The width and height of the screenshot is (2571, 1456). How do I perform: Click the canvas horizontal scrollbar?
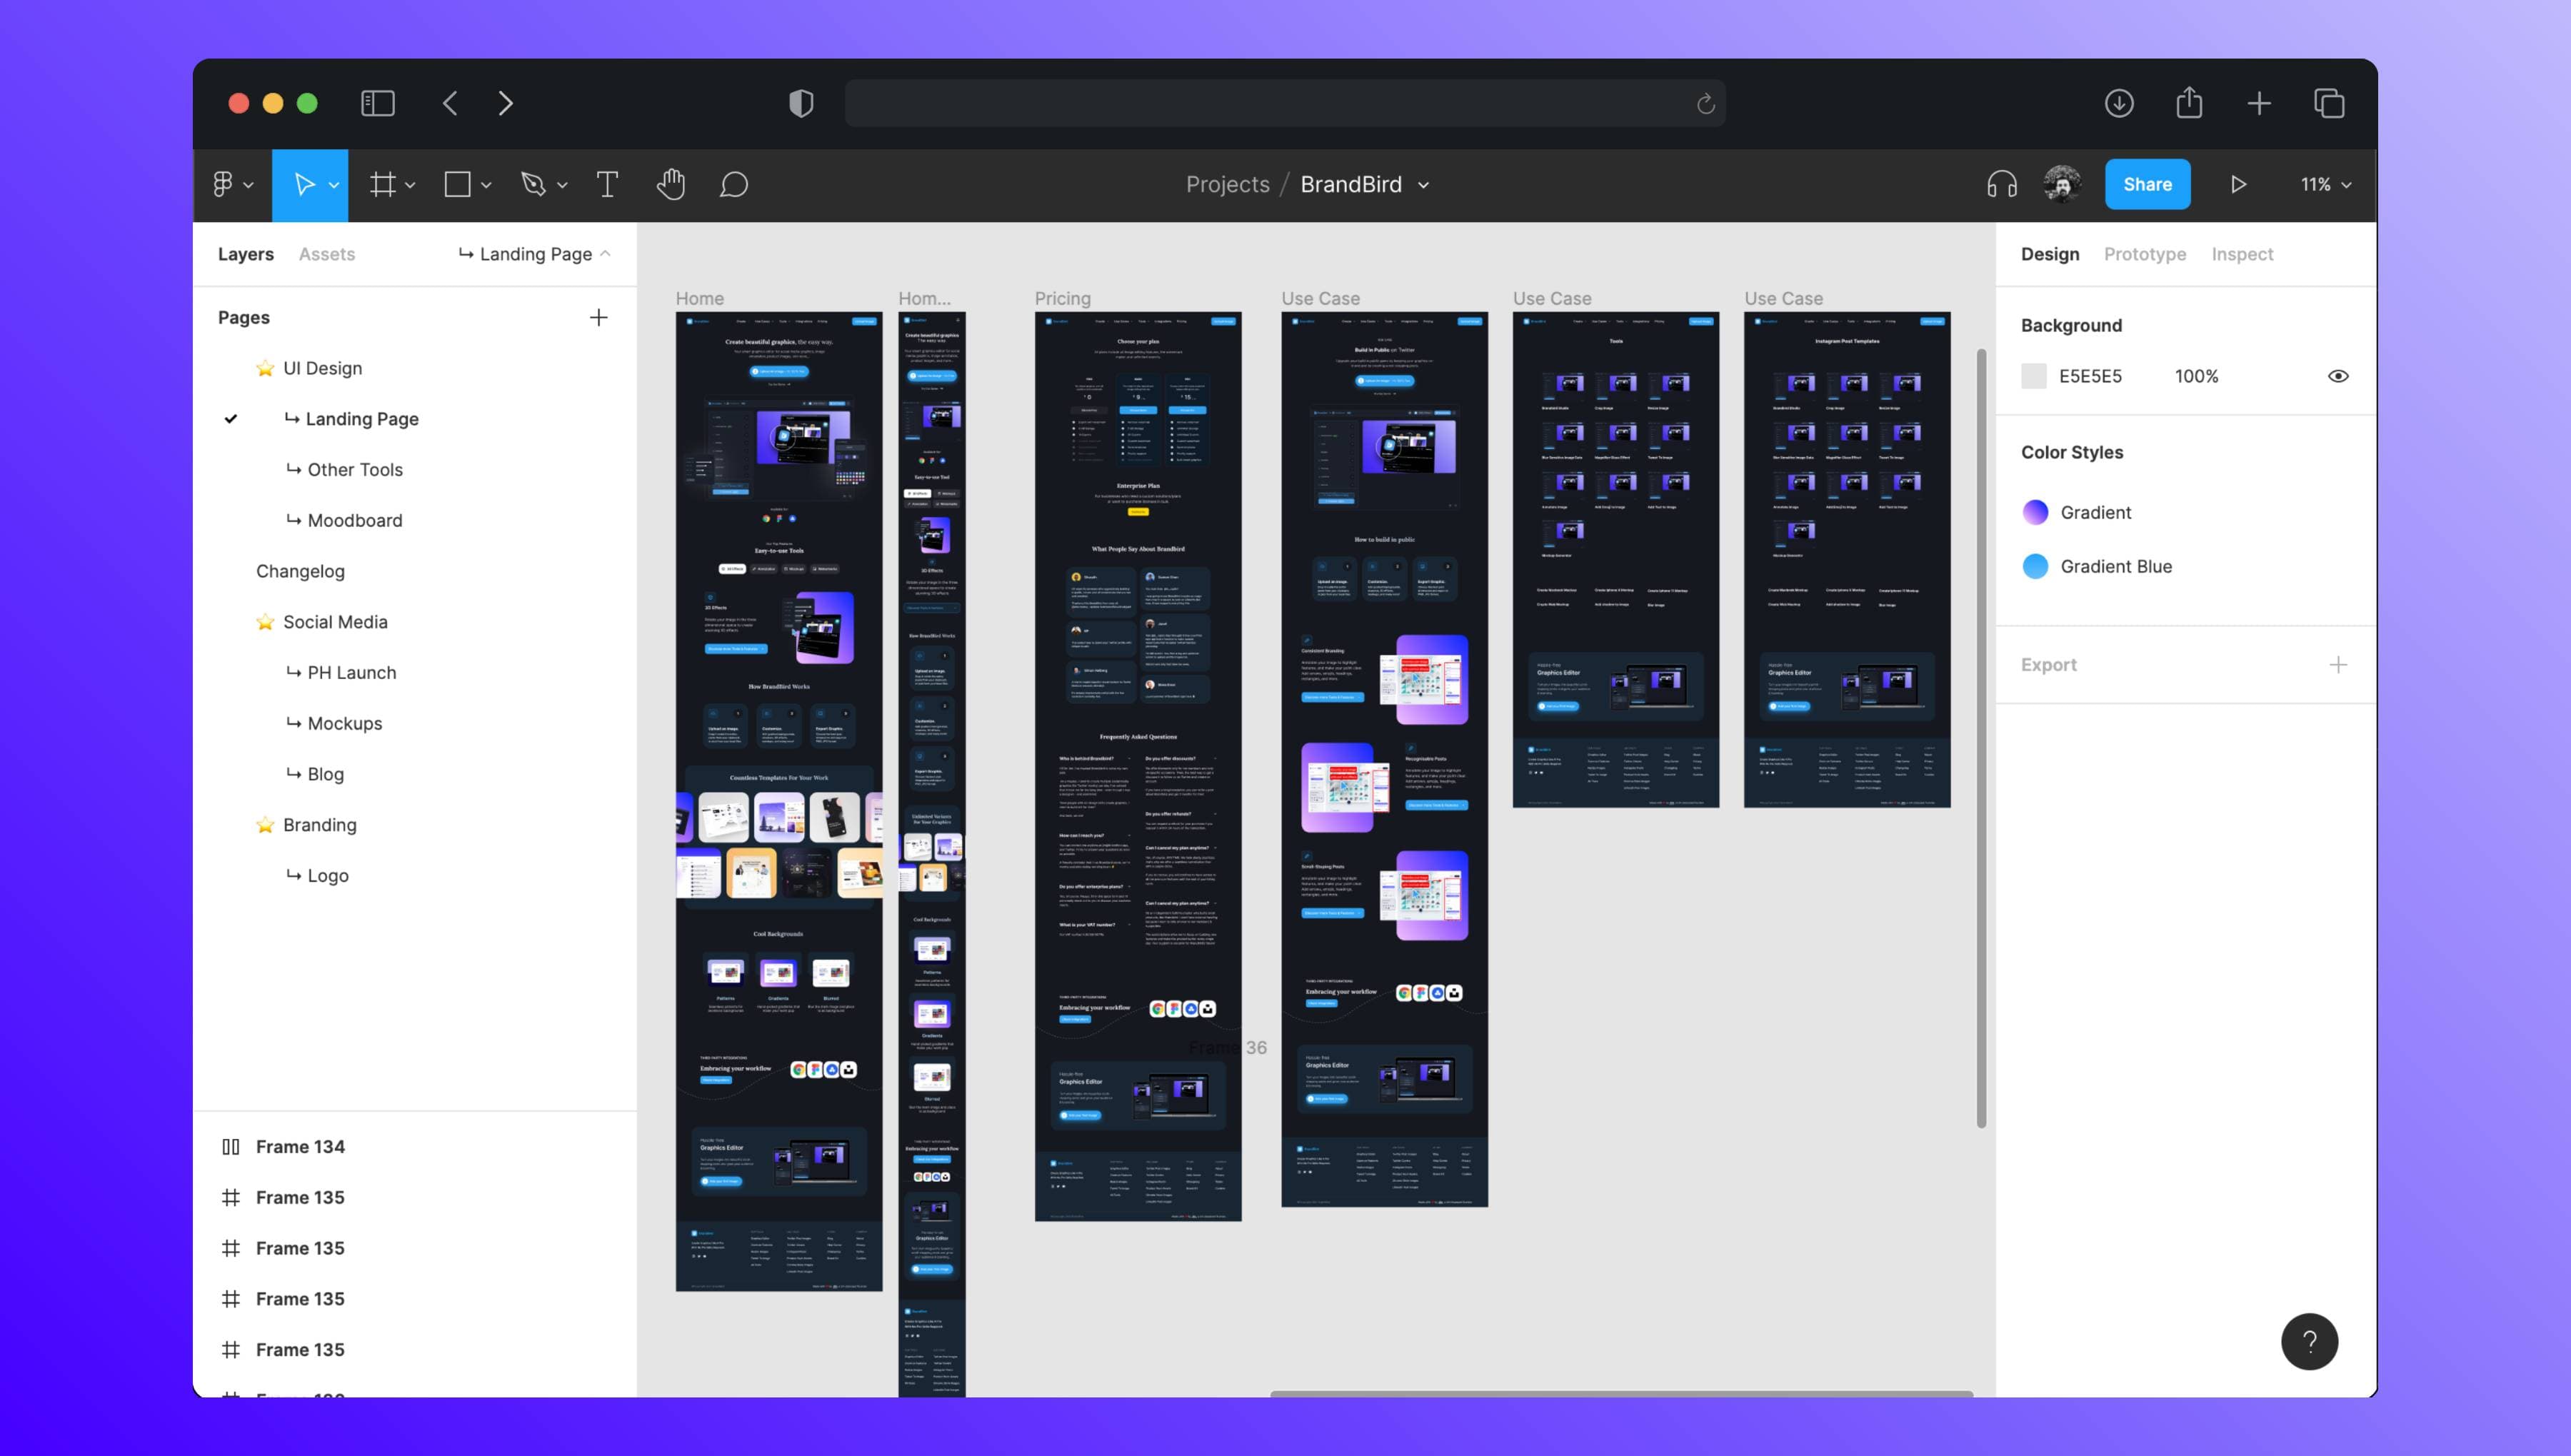[x=1621, y=1393]
